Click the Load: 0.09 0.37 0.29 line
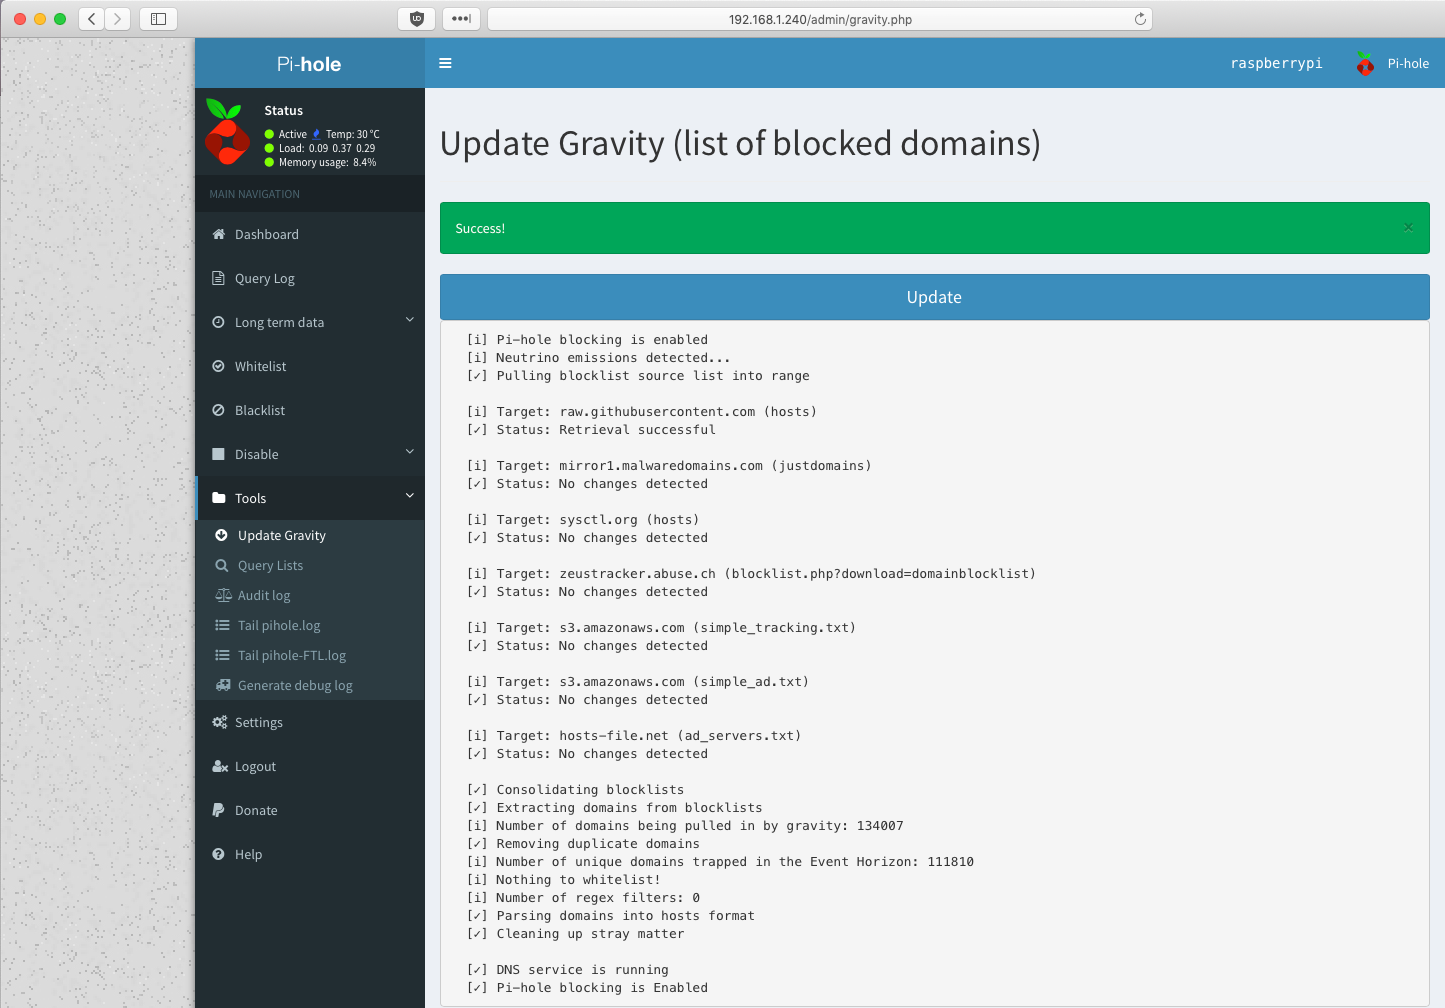Screen dimensions: 1445x1008 pyautogui.click(x=320, y=148)
